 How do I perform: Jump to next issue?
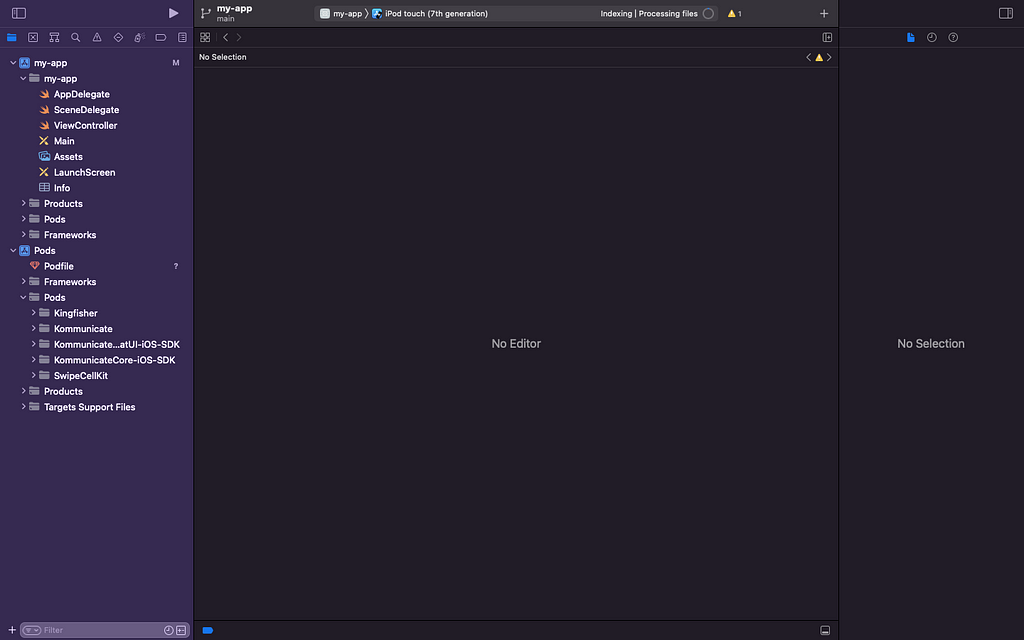829,57
